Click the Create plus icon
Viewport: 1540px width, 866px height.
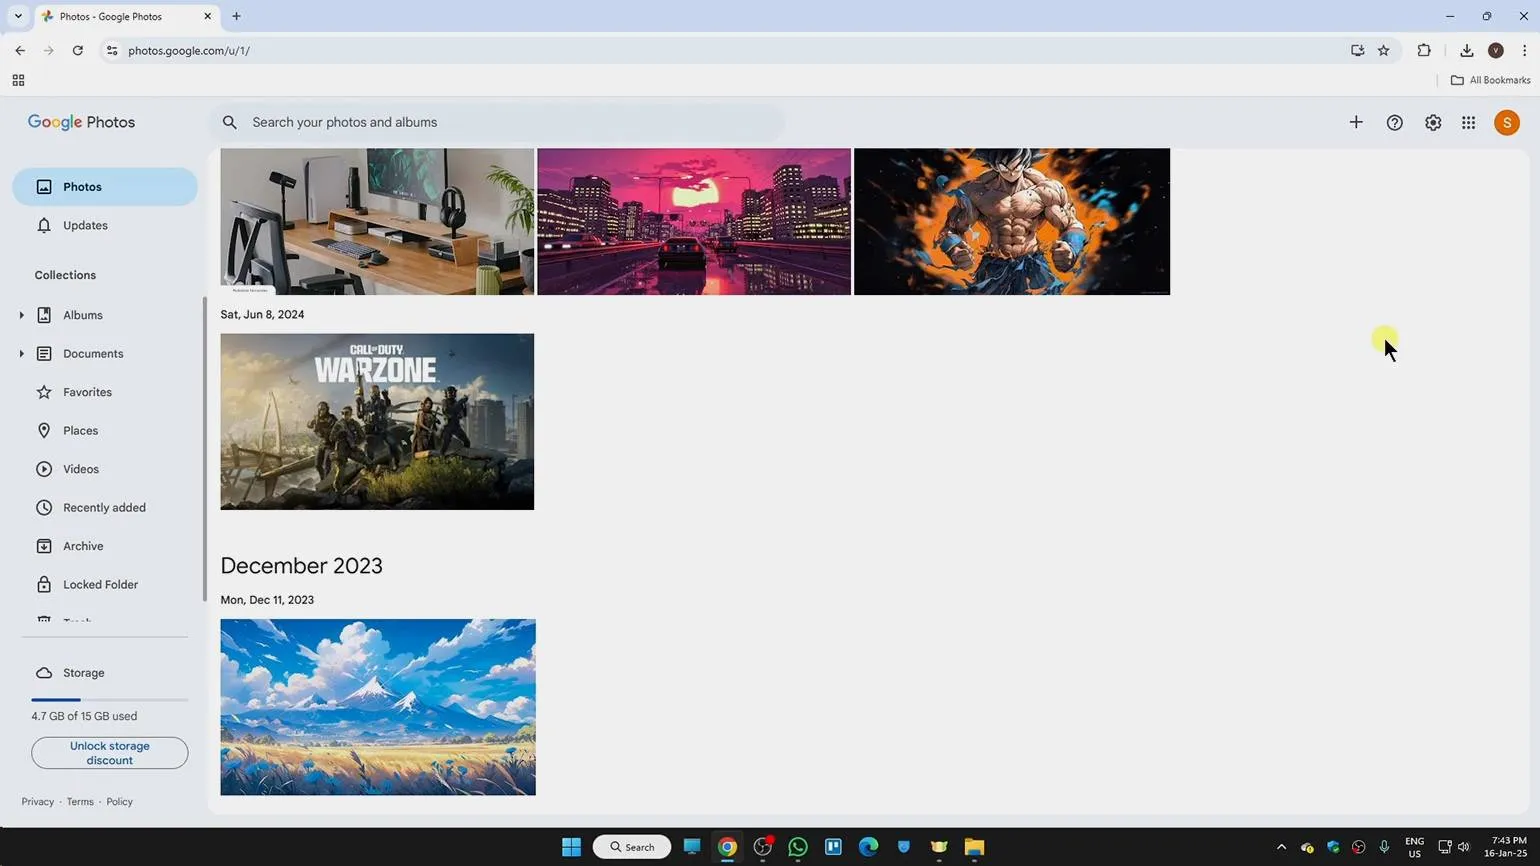pos(1356,122)
